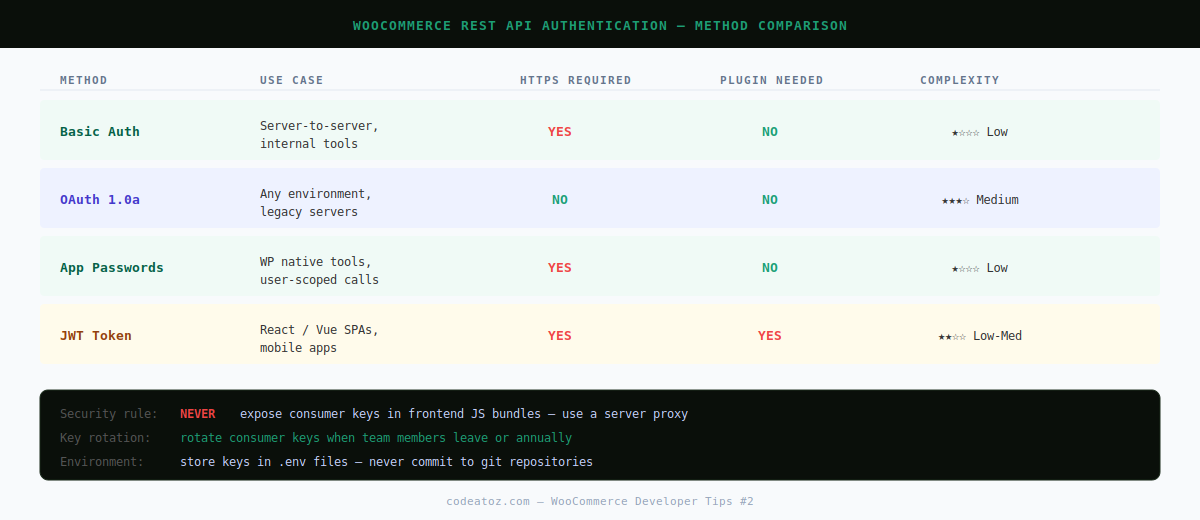
Task: Click 'React / Vue SPAs, mobile apps' use case
Action: pos(320,339)
